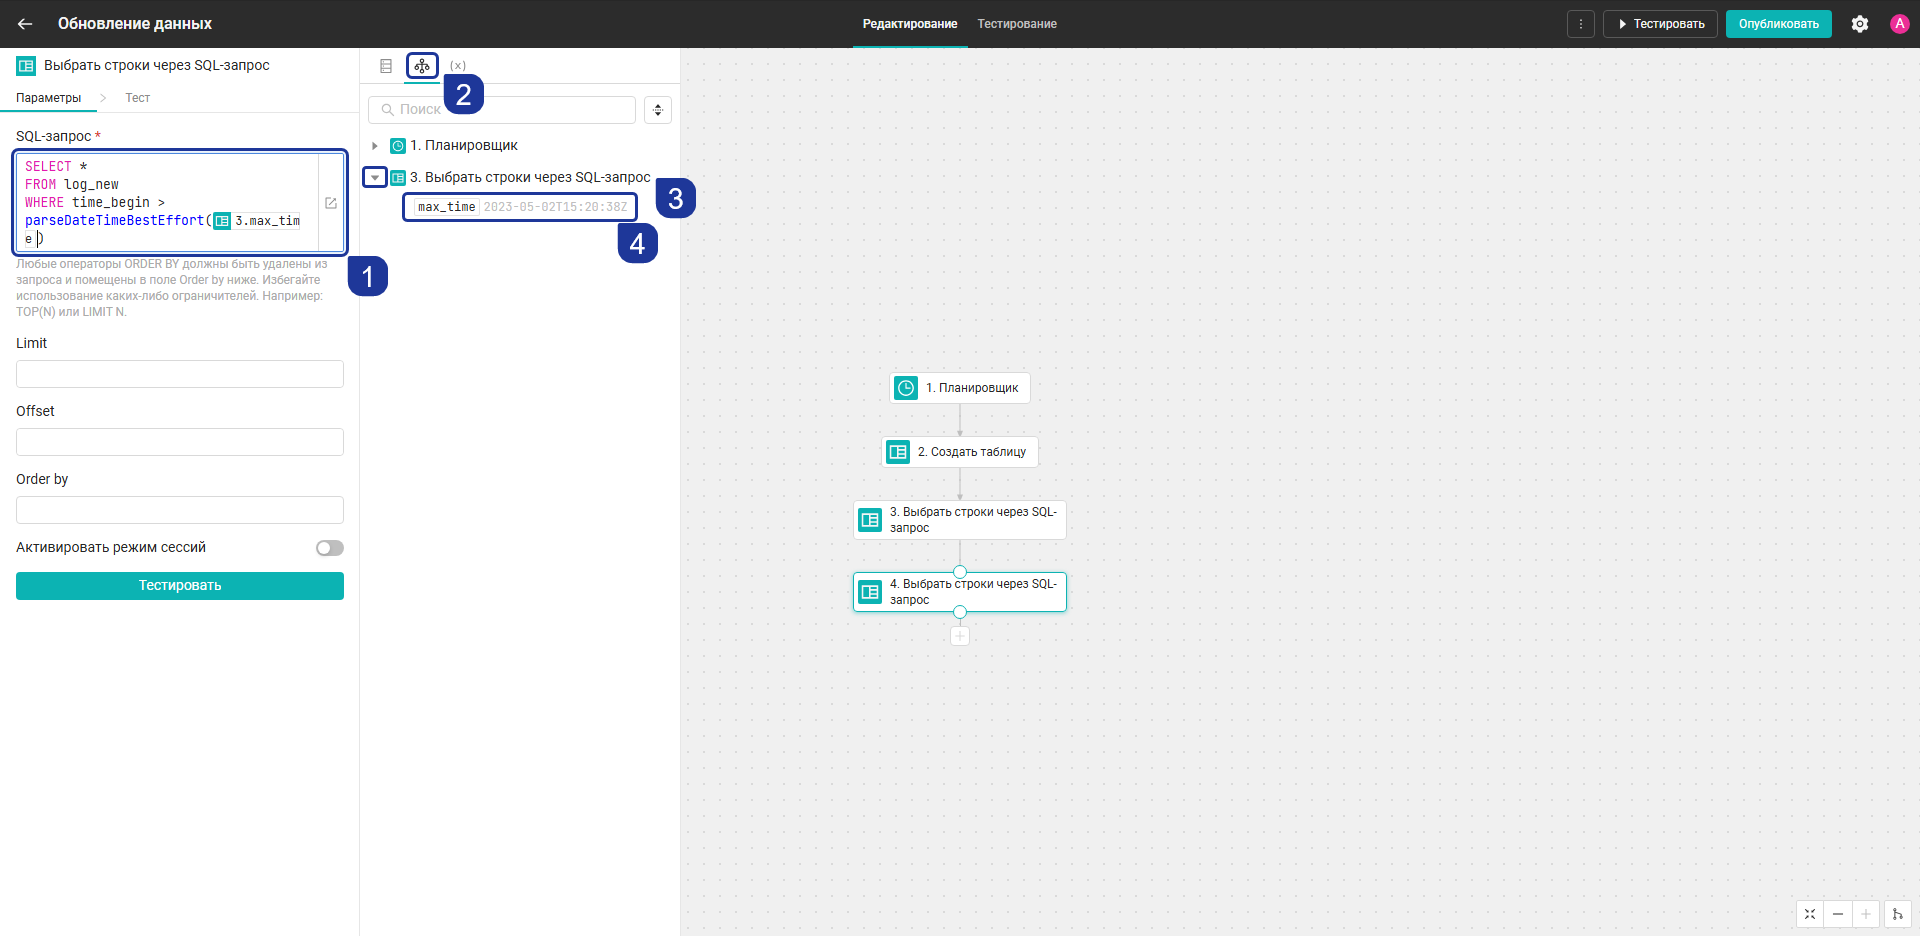Viewport: 1920px width, 936px height.
Task: Open the settings gear icon
Action: tap(1860, 24)
